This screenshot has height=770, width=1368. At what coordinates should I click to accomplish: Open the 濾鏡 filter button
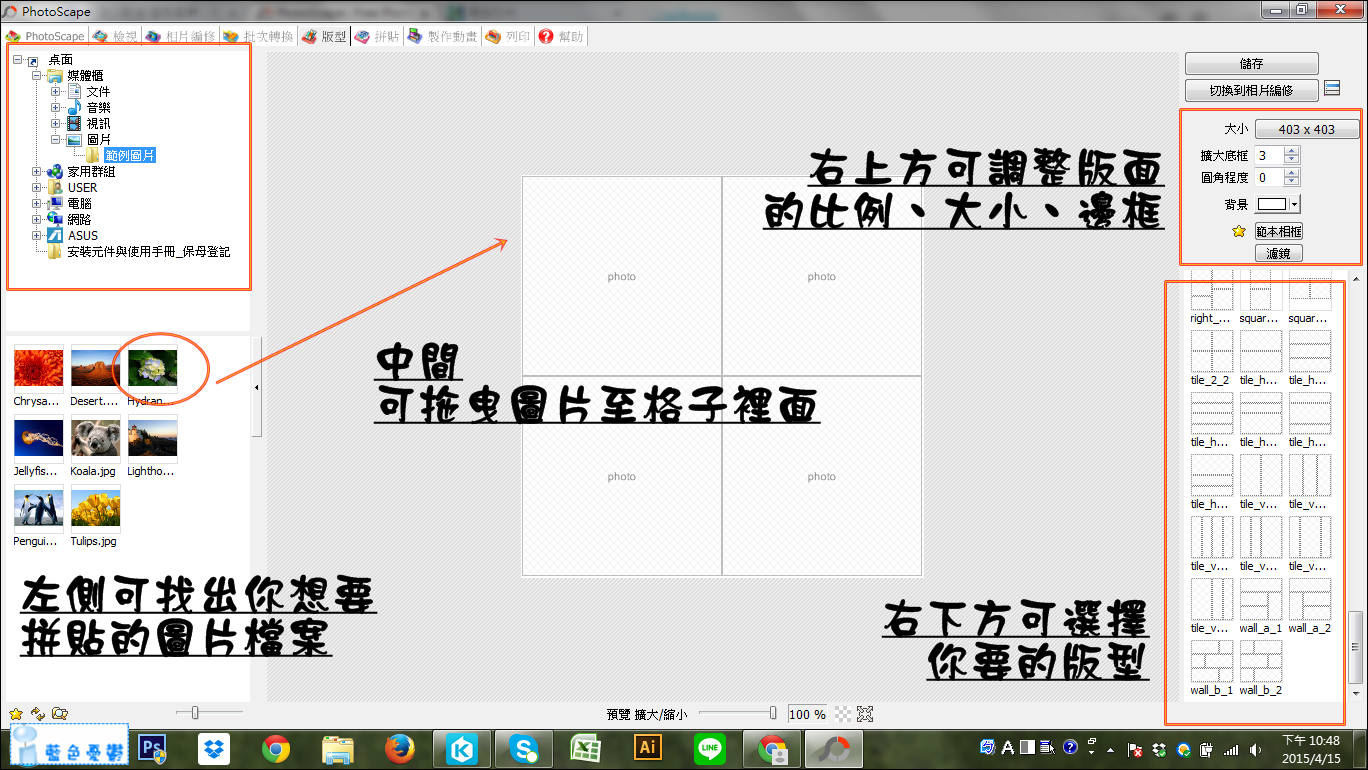click(x=1278, y=252)
